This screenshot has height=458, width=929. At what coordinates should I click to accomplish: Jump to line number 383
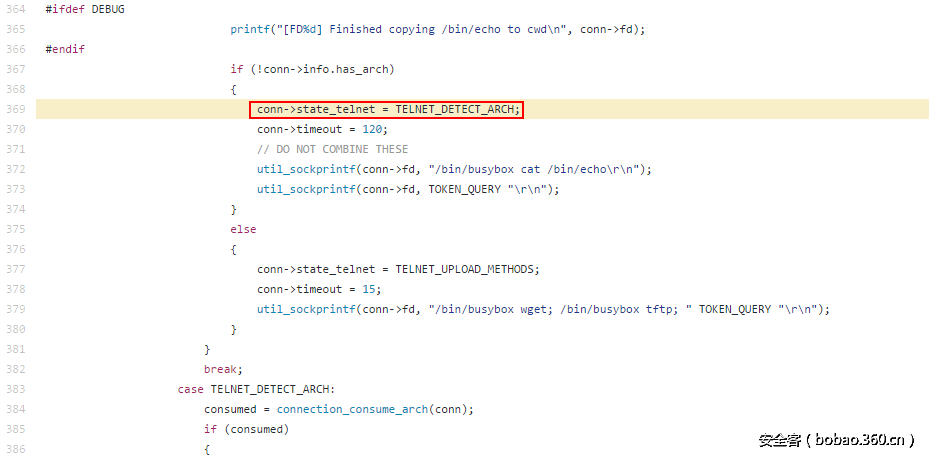coord(15,389)
